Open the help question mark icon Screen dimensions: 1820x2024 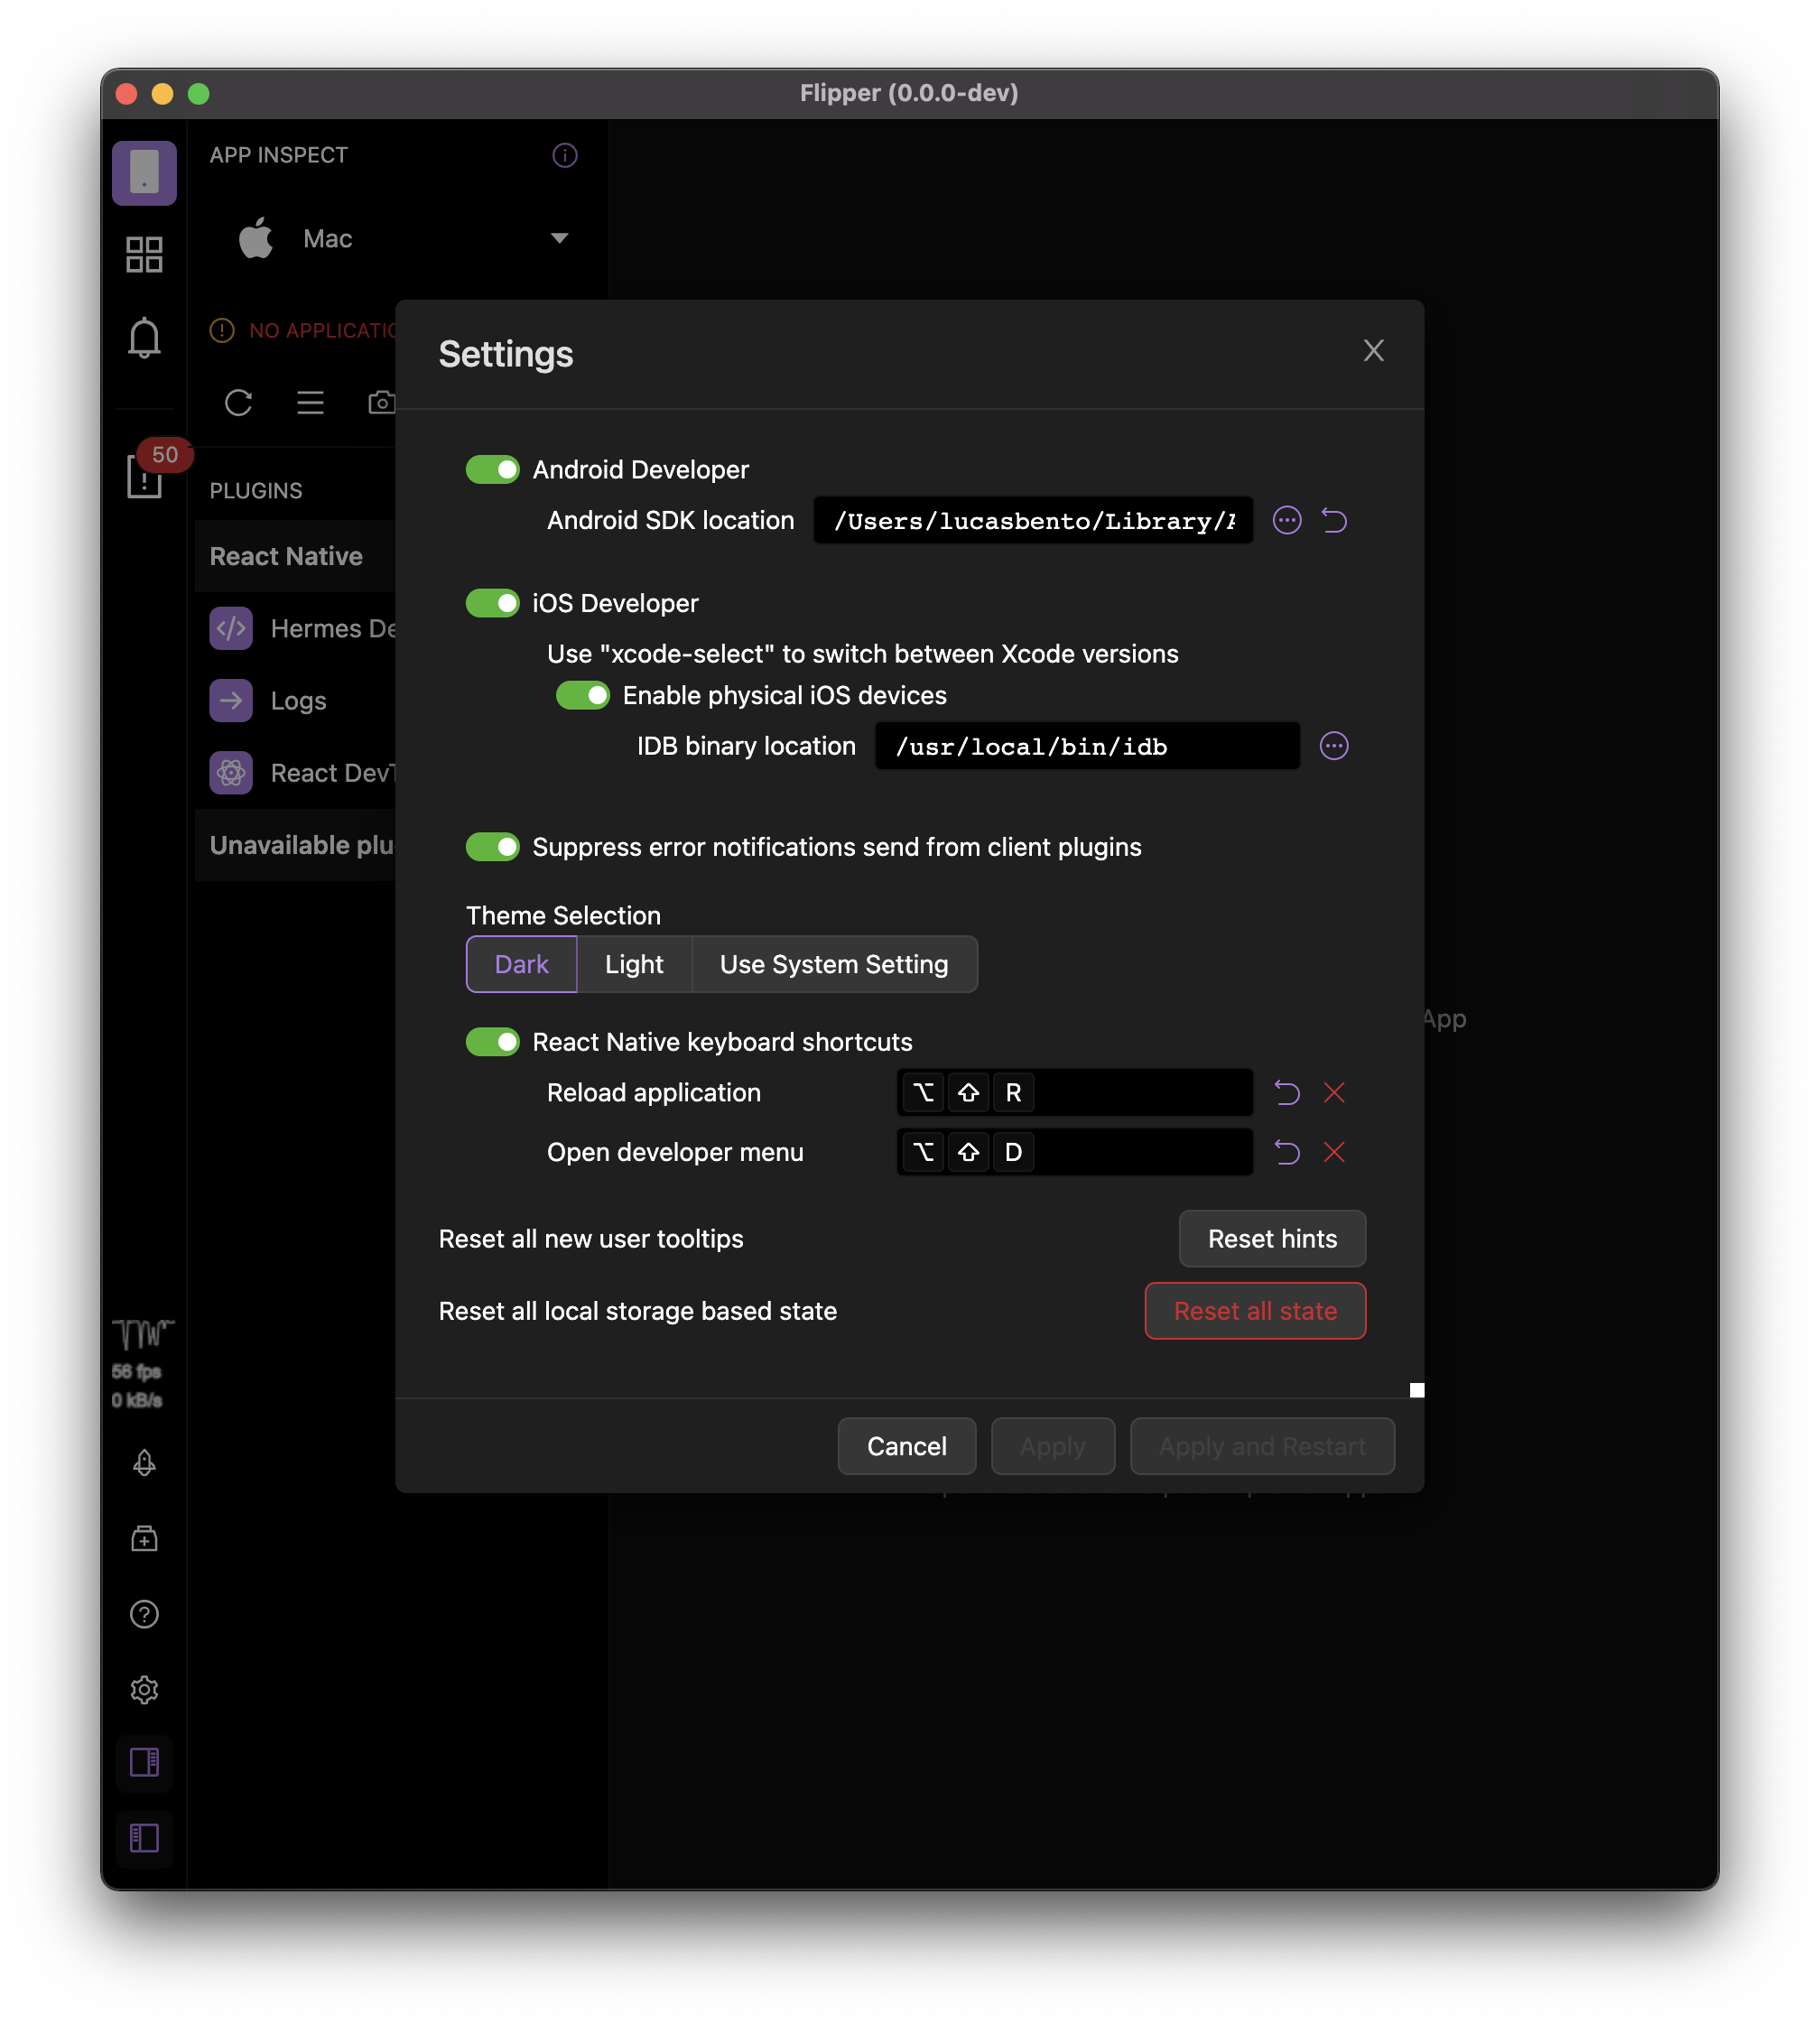(144, 1613)
